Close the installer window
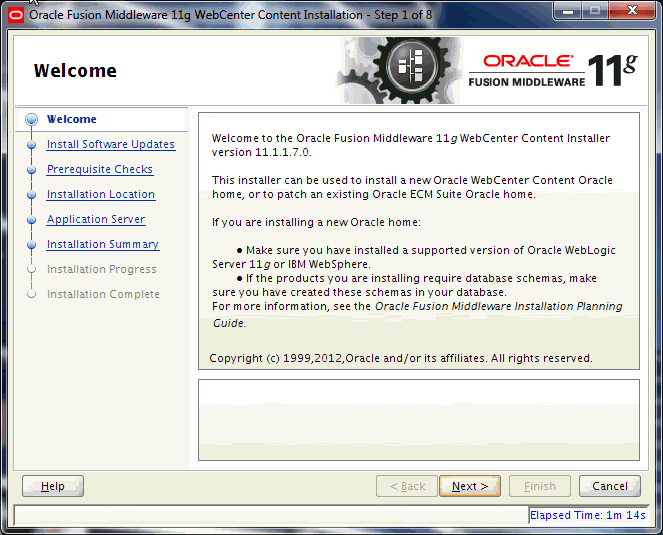The height and width of the screenshot is (535, 663). click(633, 10)
